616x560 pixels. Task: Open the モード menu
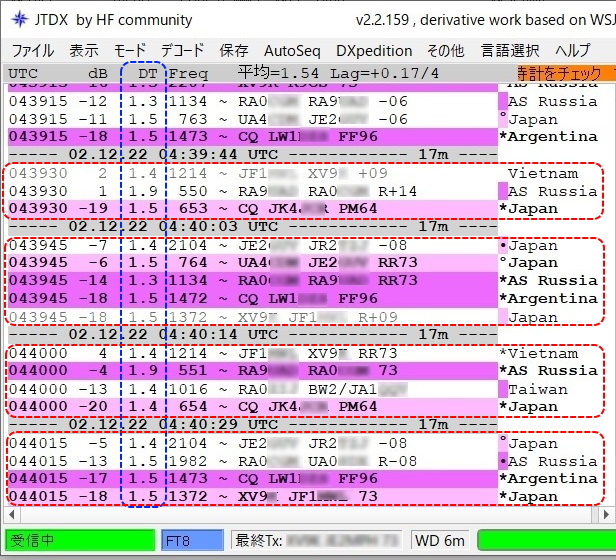coord(130,51)
